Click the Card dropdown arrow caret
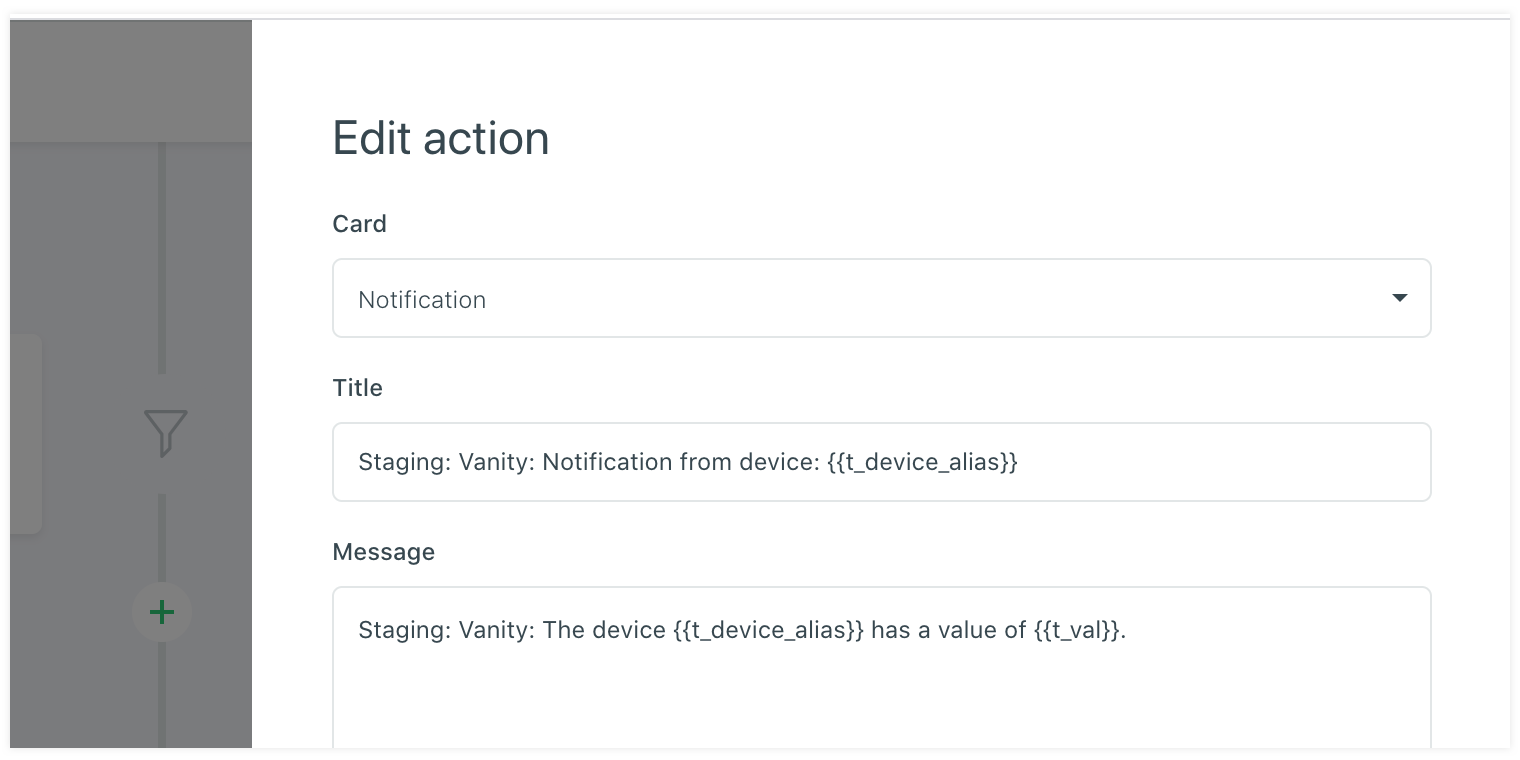The width and height of the screenshot is (1520, 760). (x=1399, y=298)
